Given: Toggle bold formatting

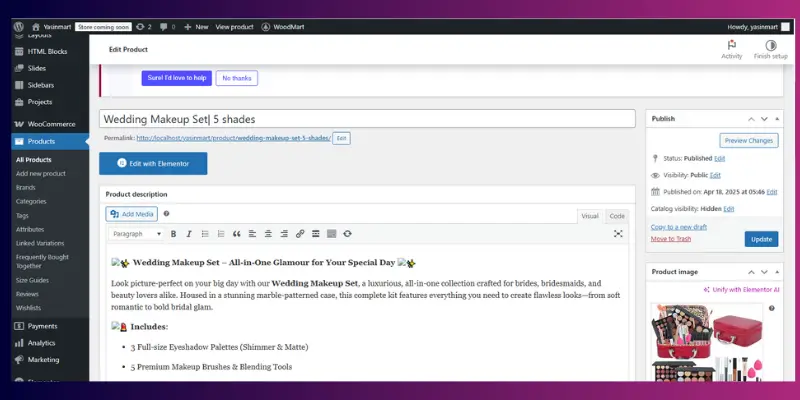Looking at the screenshot, I should pos(173,234).
